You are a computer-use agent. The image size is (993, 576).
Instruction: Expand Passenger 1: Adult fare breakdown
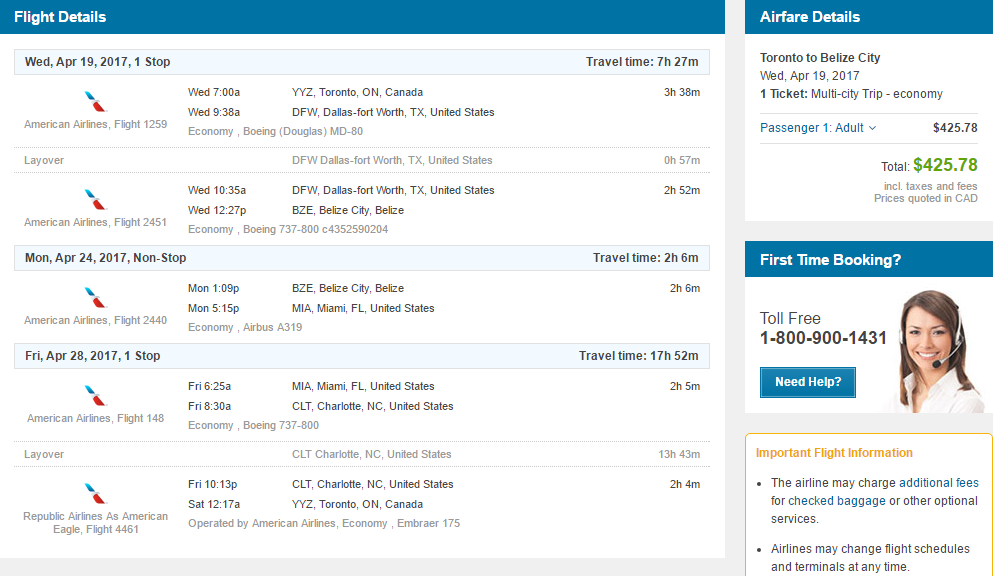[x=818, y=128]
